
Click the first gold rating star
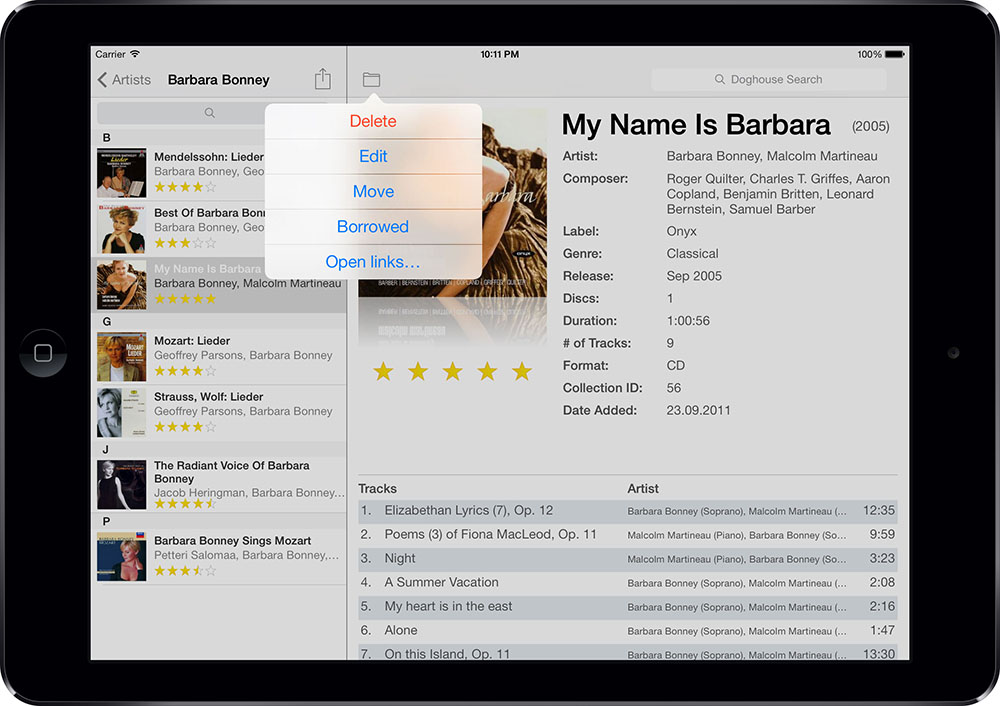pos(383,372)
